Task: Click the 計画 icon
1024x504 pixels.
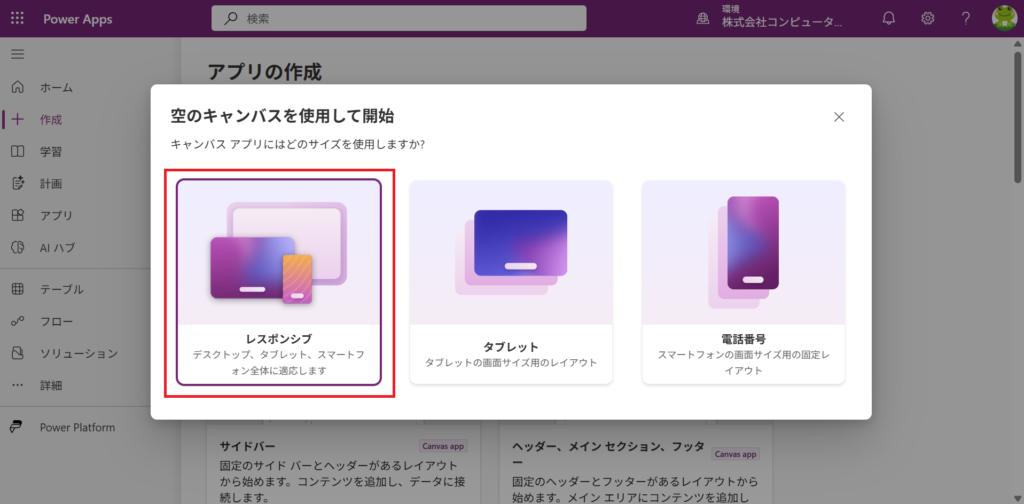Action: point(18,183)
